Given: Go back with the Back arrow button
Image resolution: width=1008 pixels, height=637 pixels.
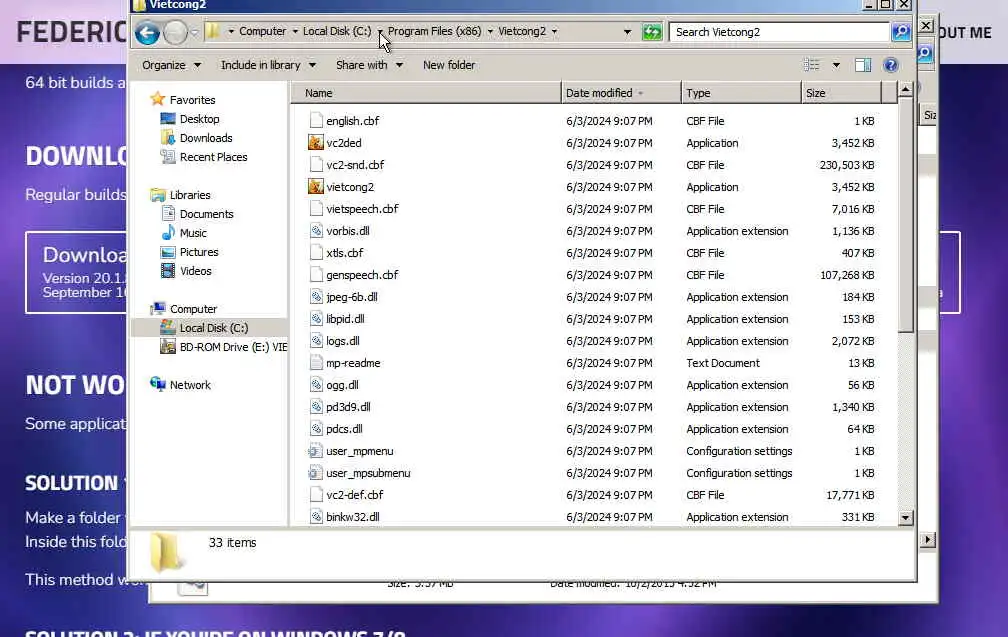Looking at the screenshot, I should click(147, 32).
